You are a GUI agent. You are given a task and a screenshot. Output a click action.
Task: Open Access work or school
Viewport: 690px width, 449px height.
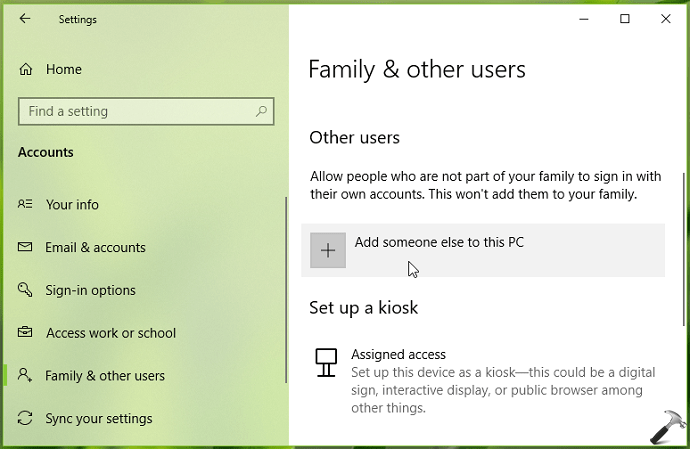pos(110,333)
